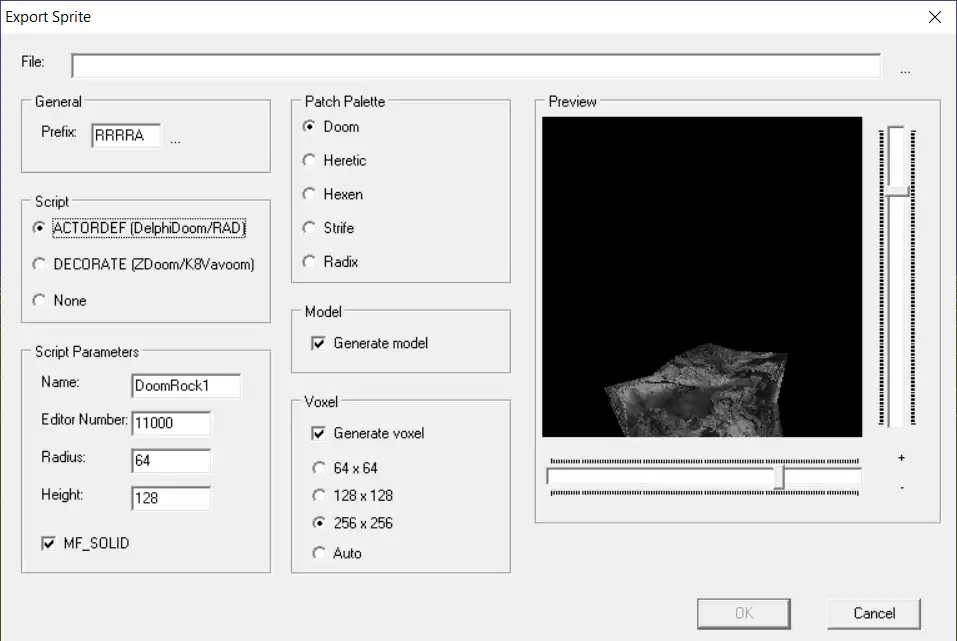Click the plus zoom icon
The image size is (957, 641).
(901, 458)
